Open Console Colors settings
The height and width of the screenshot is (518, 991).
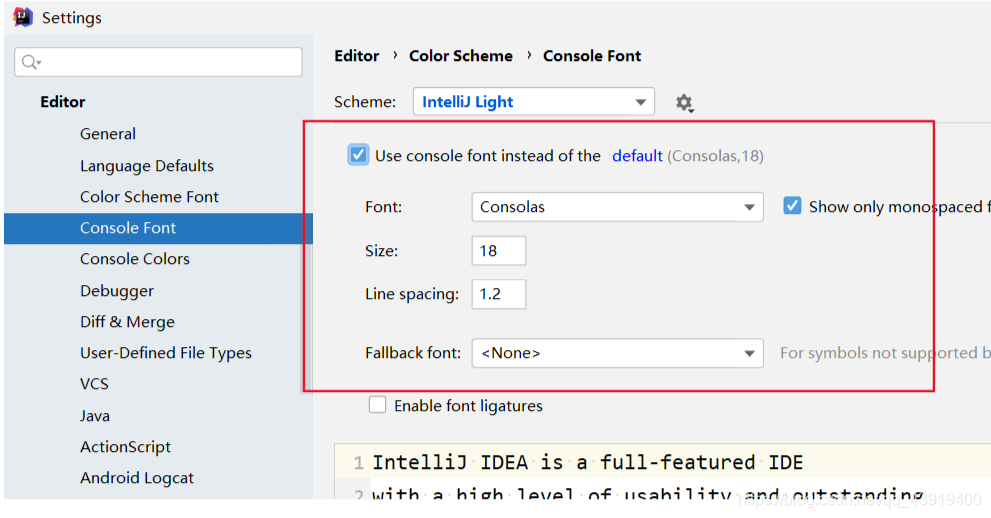tap(135, 259)
